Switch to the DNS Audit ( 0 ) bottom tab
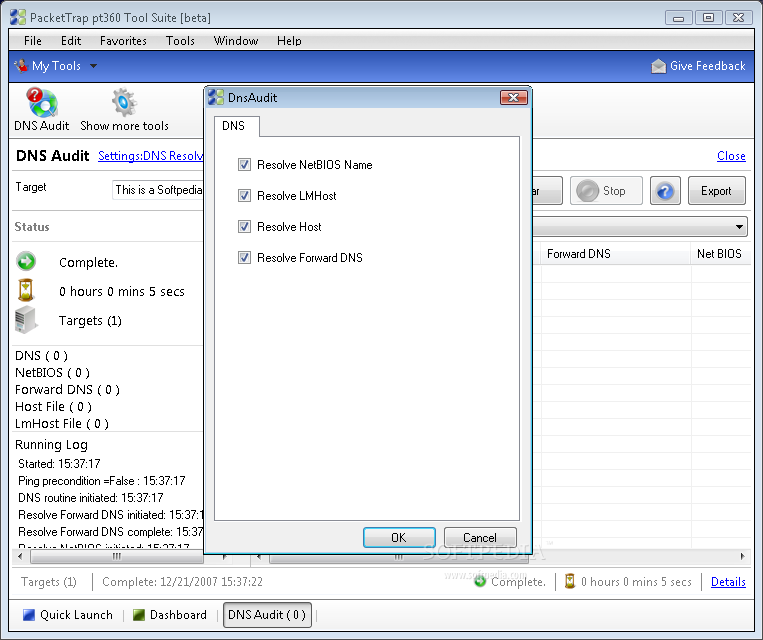Image resolution: width=763 pixels, height=640 pixels. coord(267,615)
